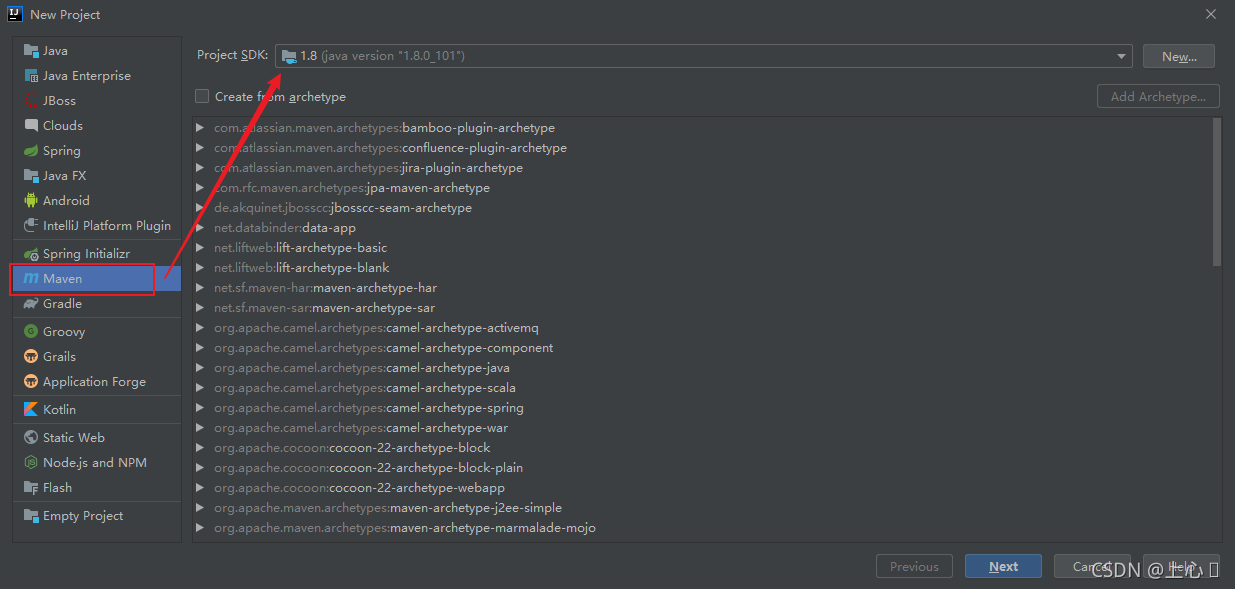Click the Spring Initializr icon
This screenshot has height=589, width=1235.
coord(31,253)
